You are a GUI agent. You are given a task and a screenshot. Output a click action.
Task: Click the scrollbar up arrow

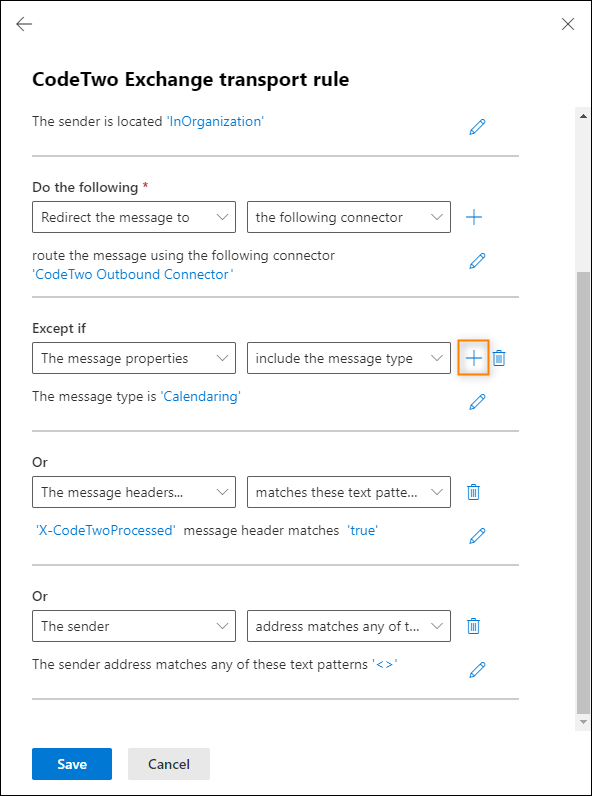[583, 115]
